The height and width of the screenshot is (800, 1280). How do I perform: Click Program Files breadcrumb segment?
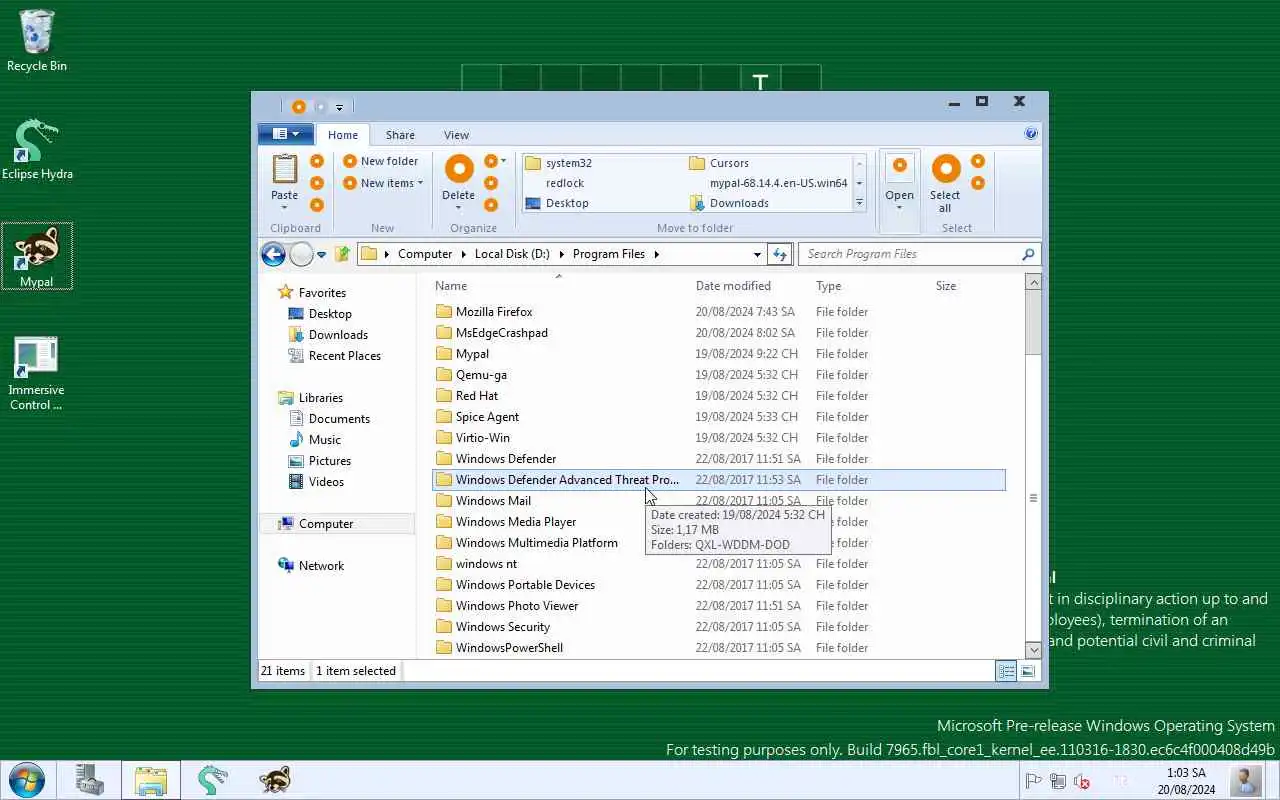click(x=609, y=254)
